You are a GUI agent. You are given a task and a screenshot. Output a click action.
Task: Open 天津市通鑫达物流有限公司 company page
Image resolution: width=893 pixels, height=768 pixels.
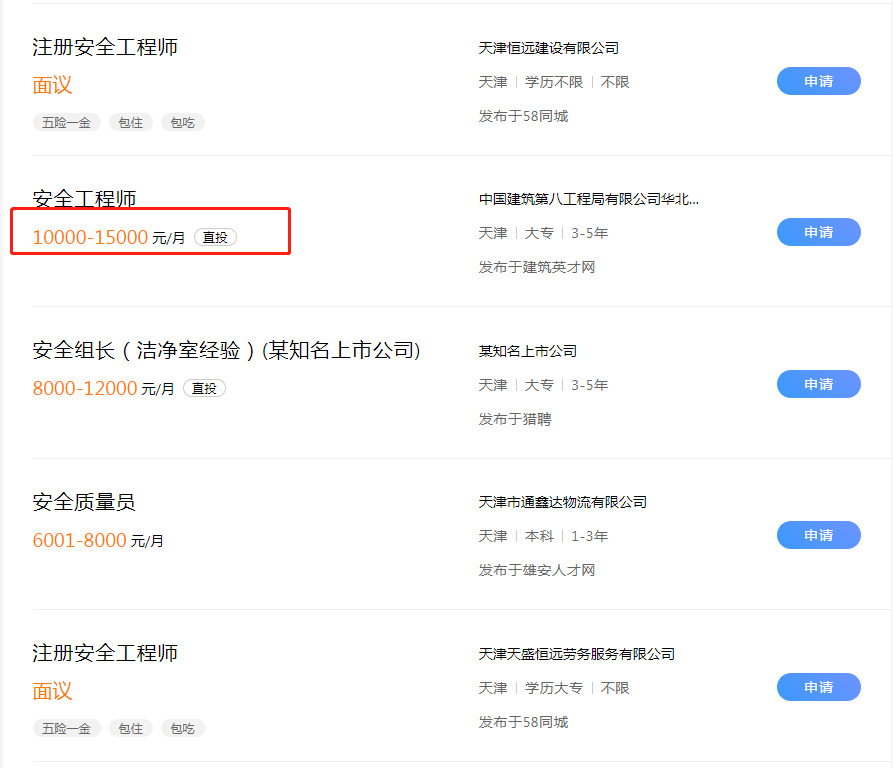563,502
